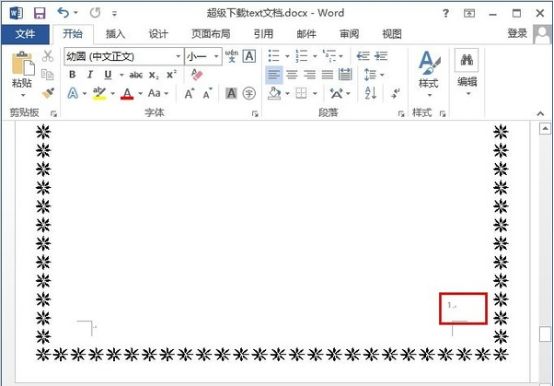Sort text with the A-Z icon
The width and height of the screenshot is (554, 386).
pyautogui.click(x=370, y=93)
